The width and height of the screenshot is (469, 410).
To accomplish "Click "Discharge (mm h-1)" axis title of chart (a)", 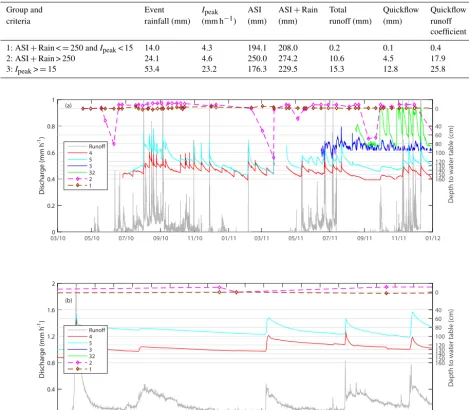I will point(41,165).
